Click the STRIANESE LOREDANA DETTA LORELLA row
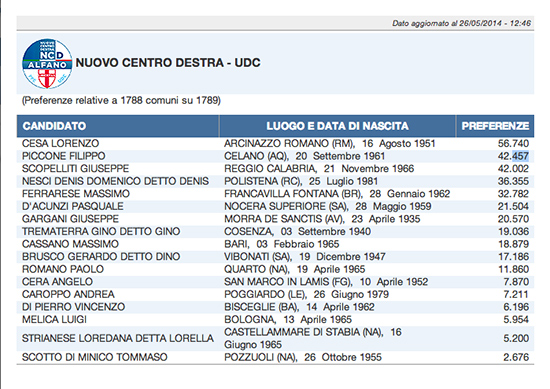550x389 pixels. (x=275, y=338)
